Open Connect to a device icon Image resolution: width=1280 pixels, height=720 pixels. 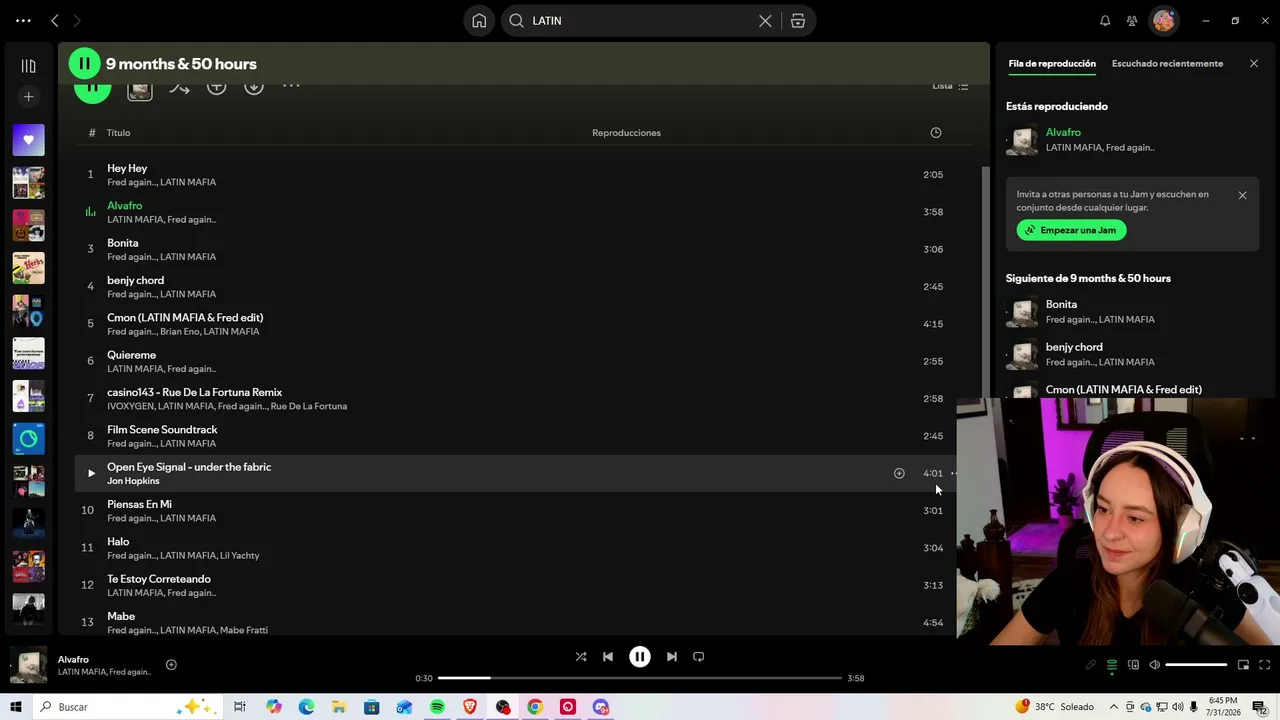[1133, 665]
